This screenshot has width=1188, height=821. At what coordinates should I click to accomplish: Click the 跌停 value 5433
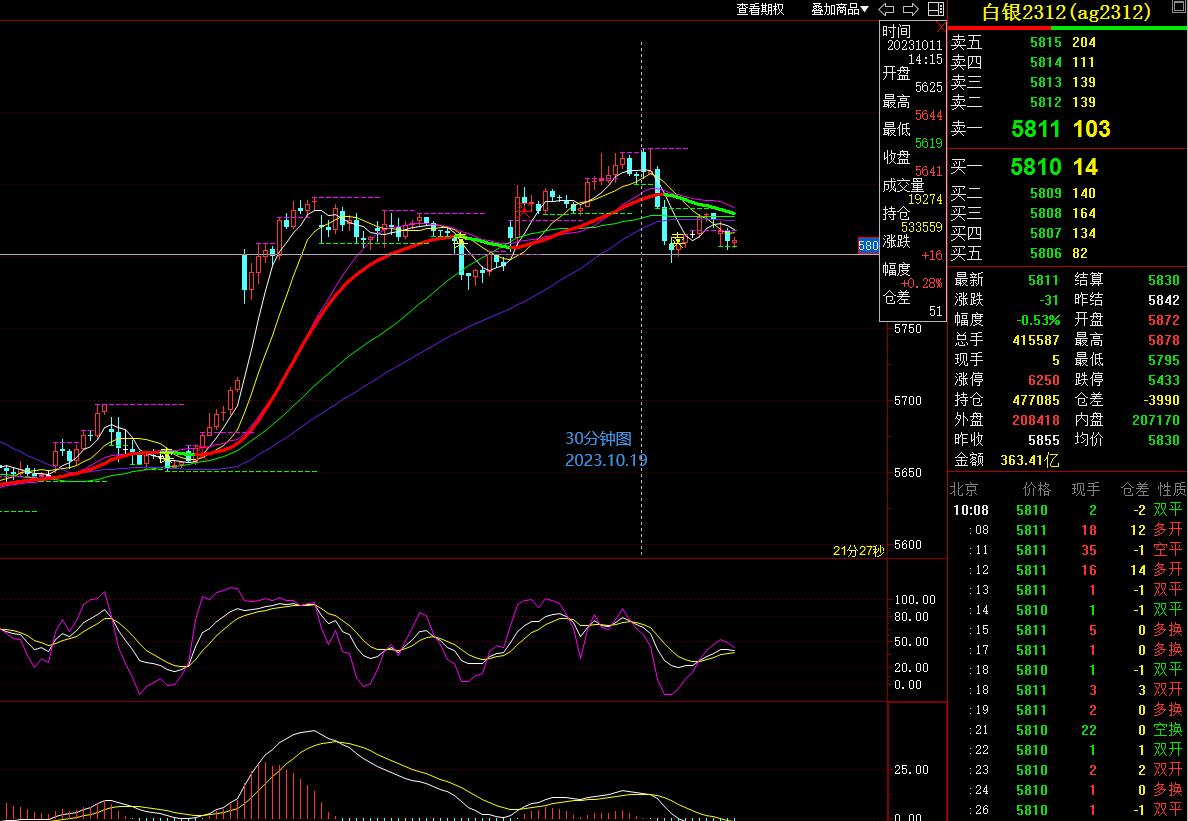(x=1164, y=380)
